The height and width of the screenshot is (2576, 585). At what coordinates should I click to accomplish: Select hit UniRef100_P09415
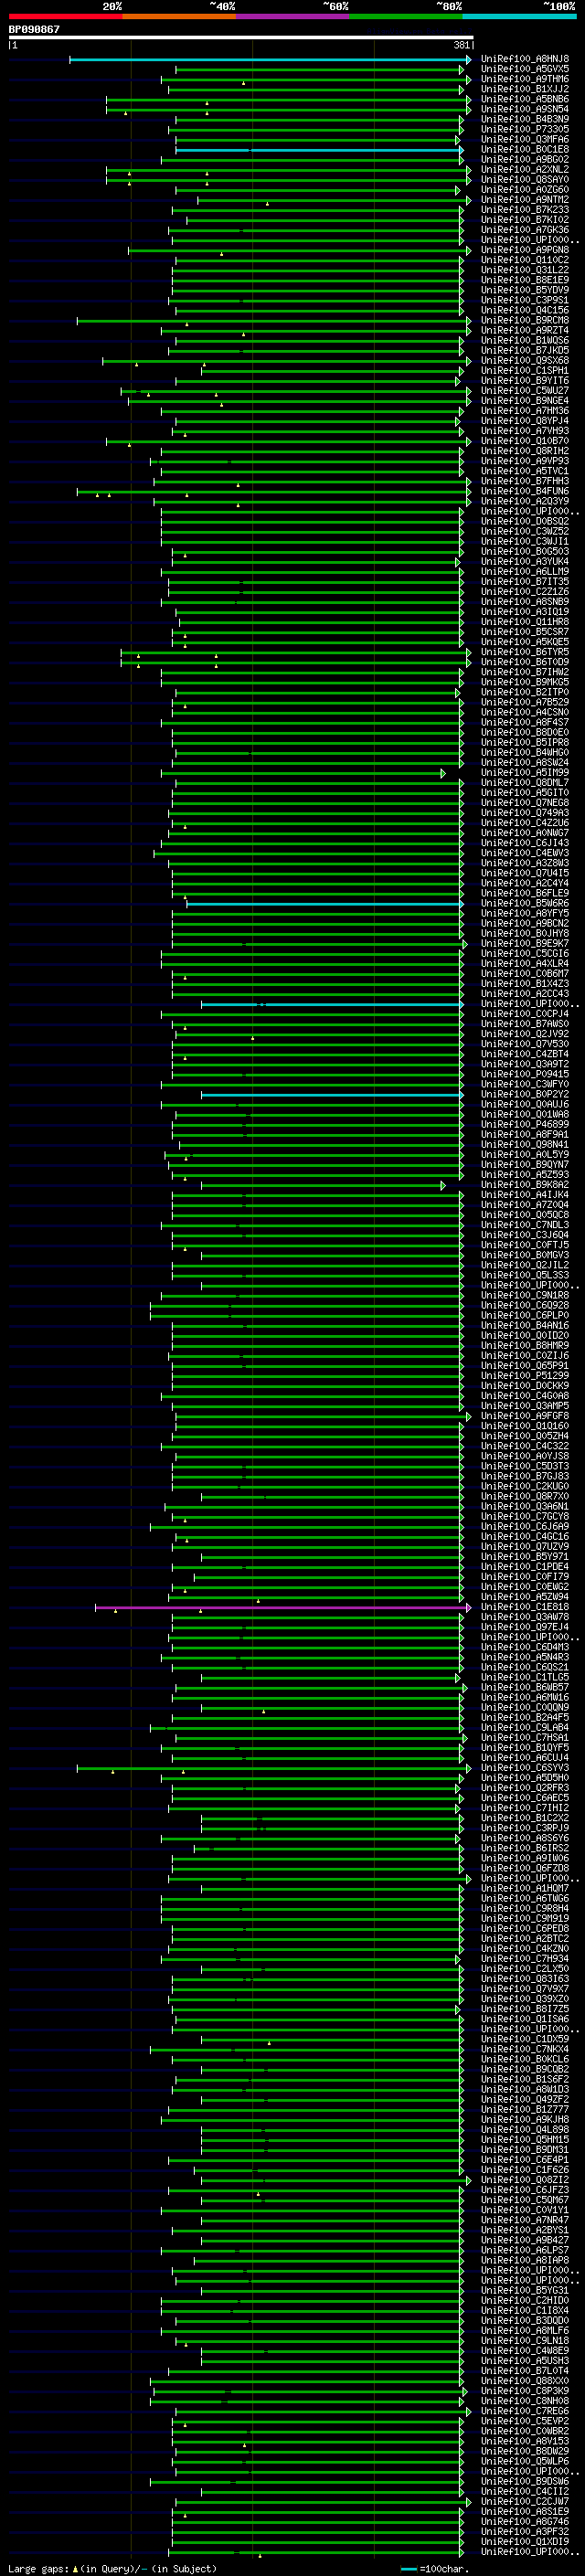point(525,1074)
